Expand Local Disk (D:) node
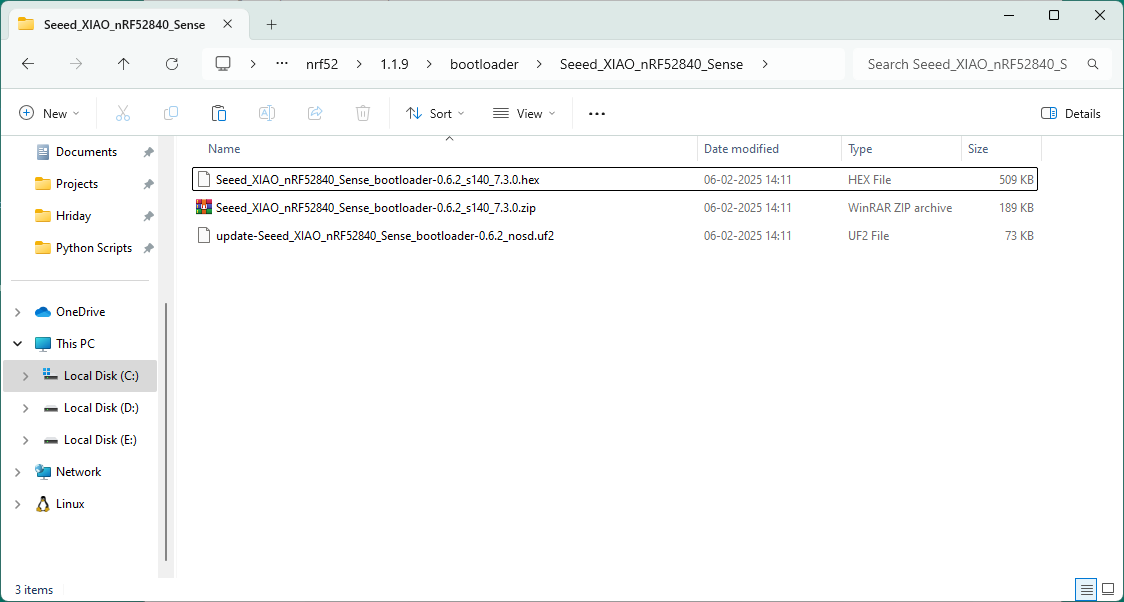 coord(26,408)
